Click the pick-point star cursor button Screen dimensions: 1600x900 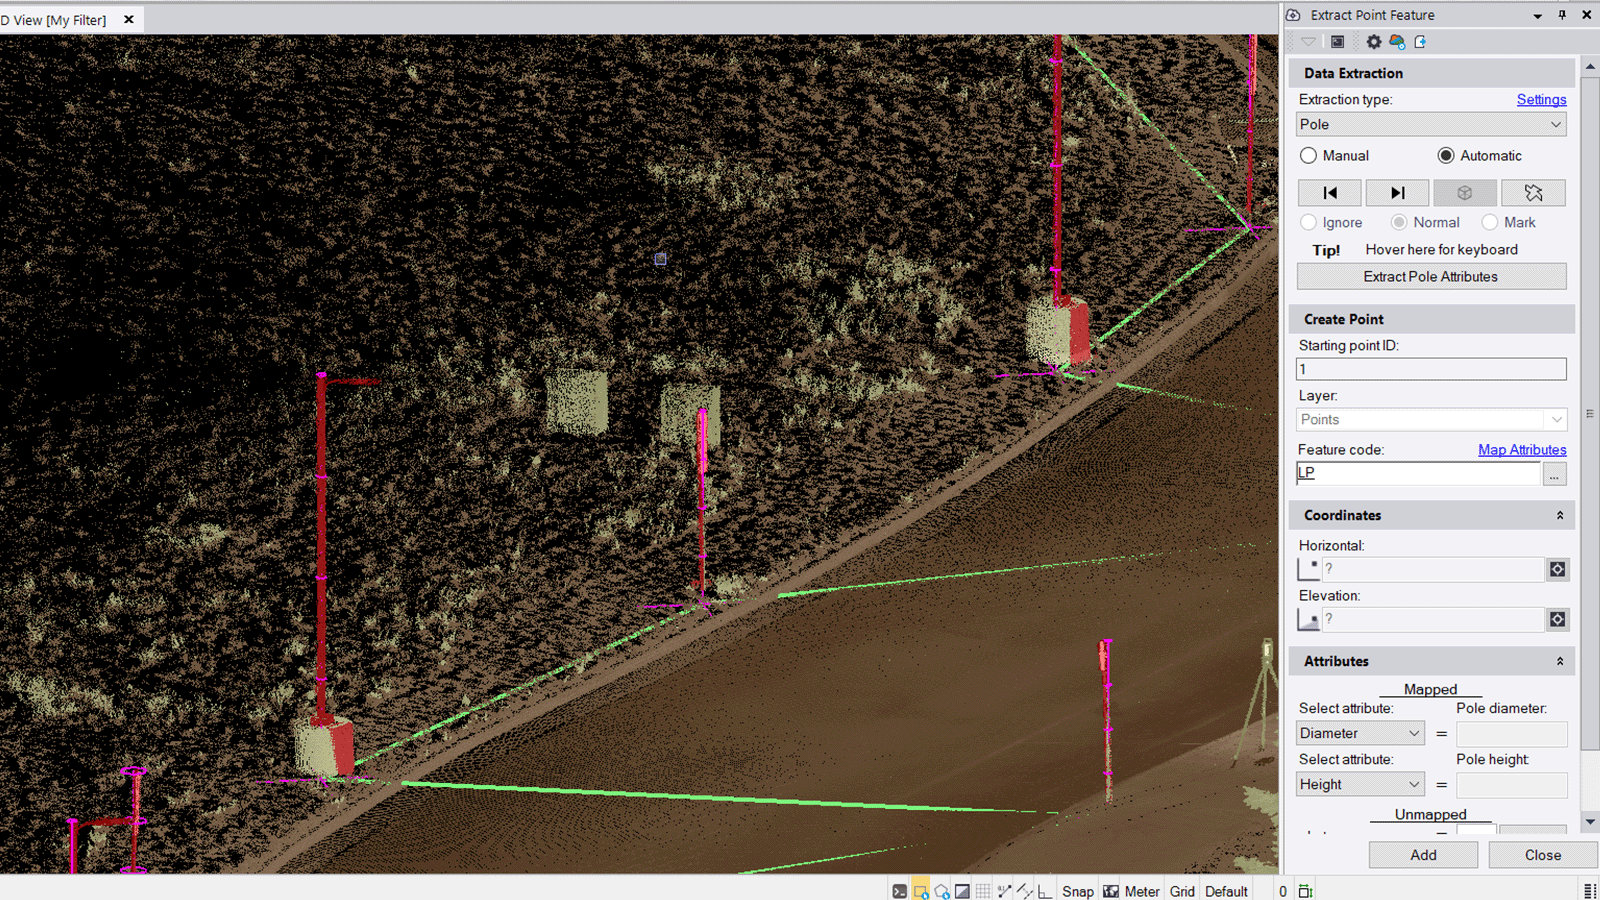(1533, 193)
